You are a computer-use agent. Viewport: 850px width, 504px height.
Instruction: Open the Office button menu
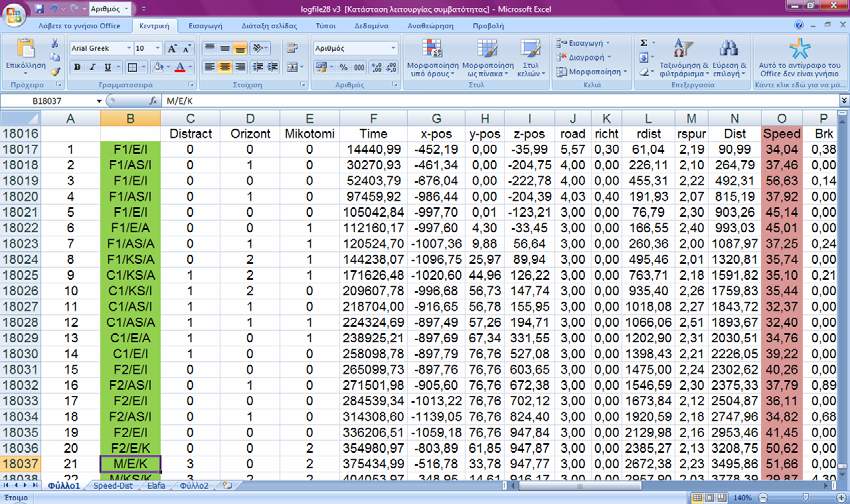pyautogui.click(x=14, y=15)
